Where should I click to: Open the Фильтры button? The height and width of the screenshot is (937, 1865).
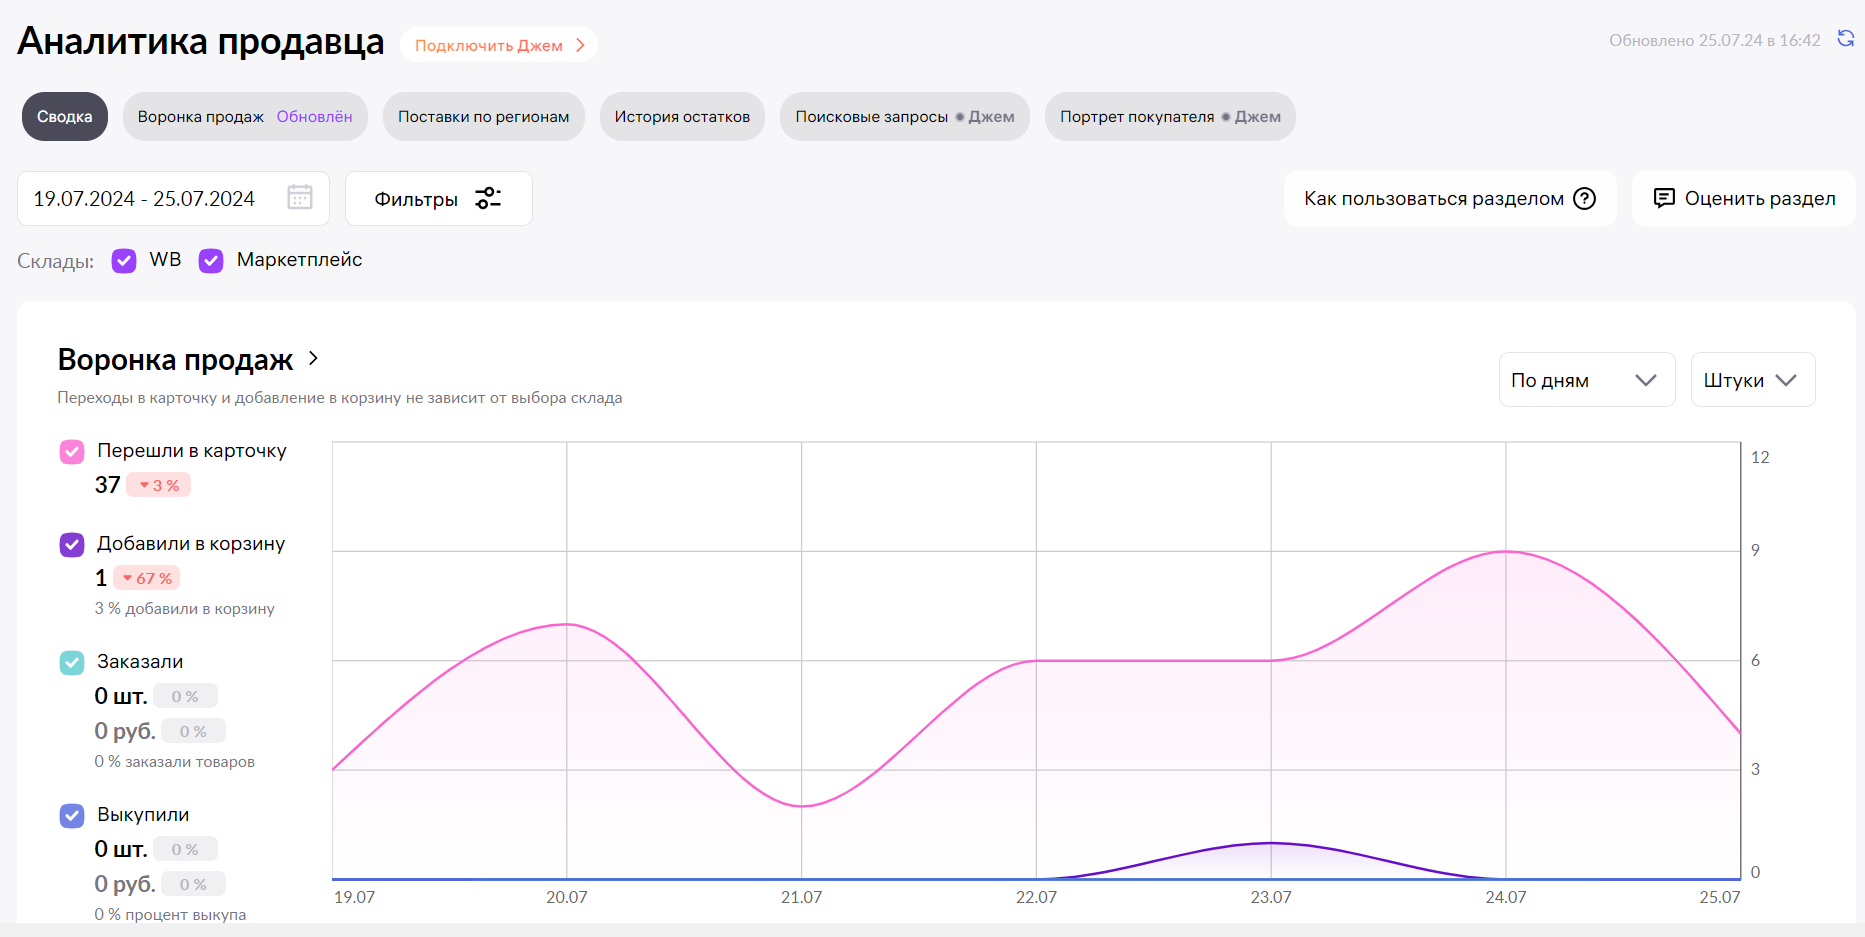[x=438, y=198]
